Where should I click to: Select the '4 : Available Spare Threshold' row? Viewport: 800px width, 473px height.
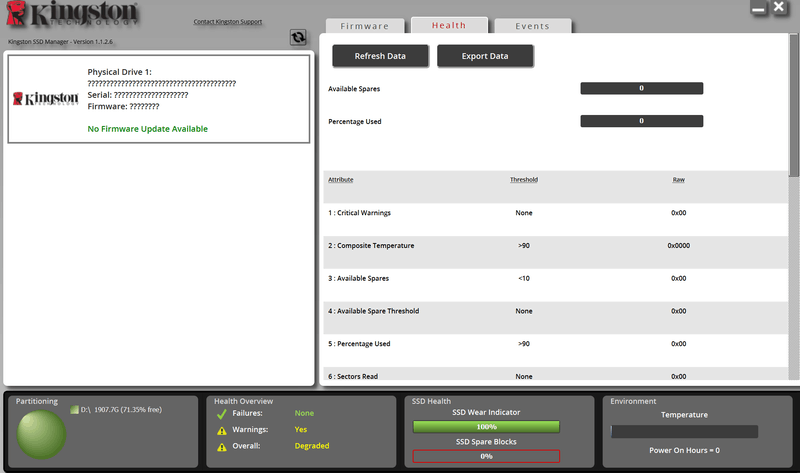click(x=556, y=317)
